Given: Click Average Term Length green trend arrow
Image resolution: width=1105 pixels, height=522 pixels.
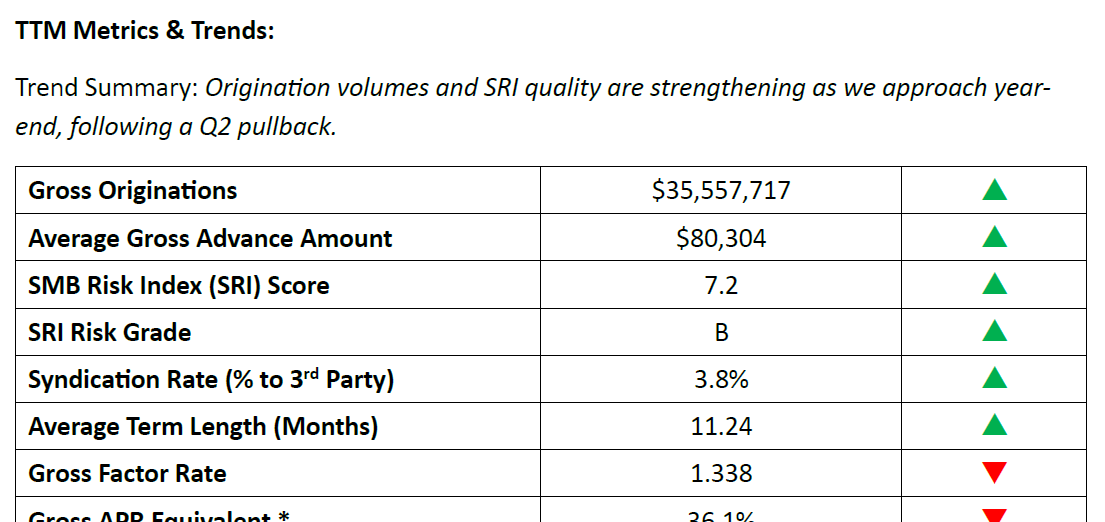Looking at the screenshot, I should 994,426.
